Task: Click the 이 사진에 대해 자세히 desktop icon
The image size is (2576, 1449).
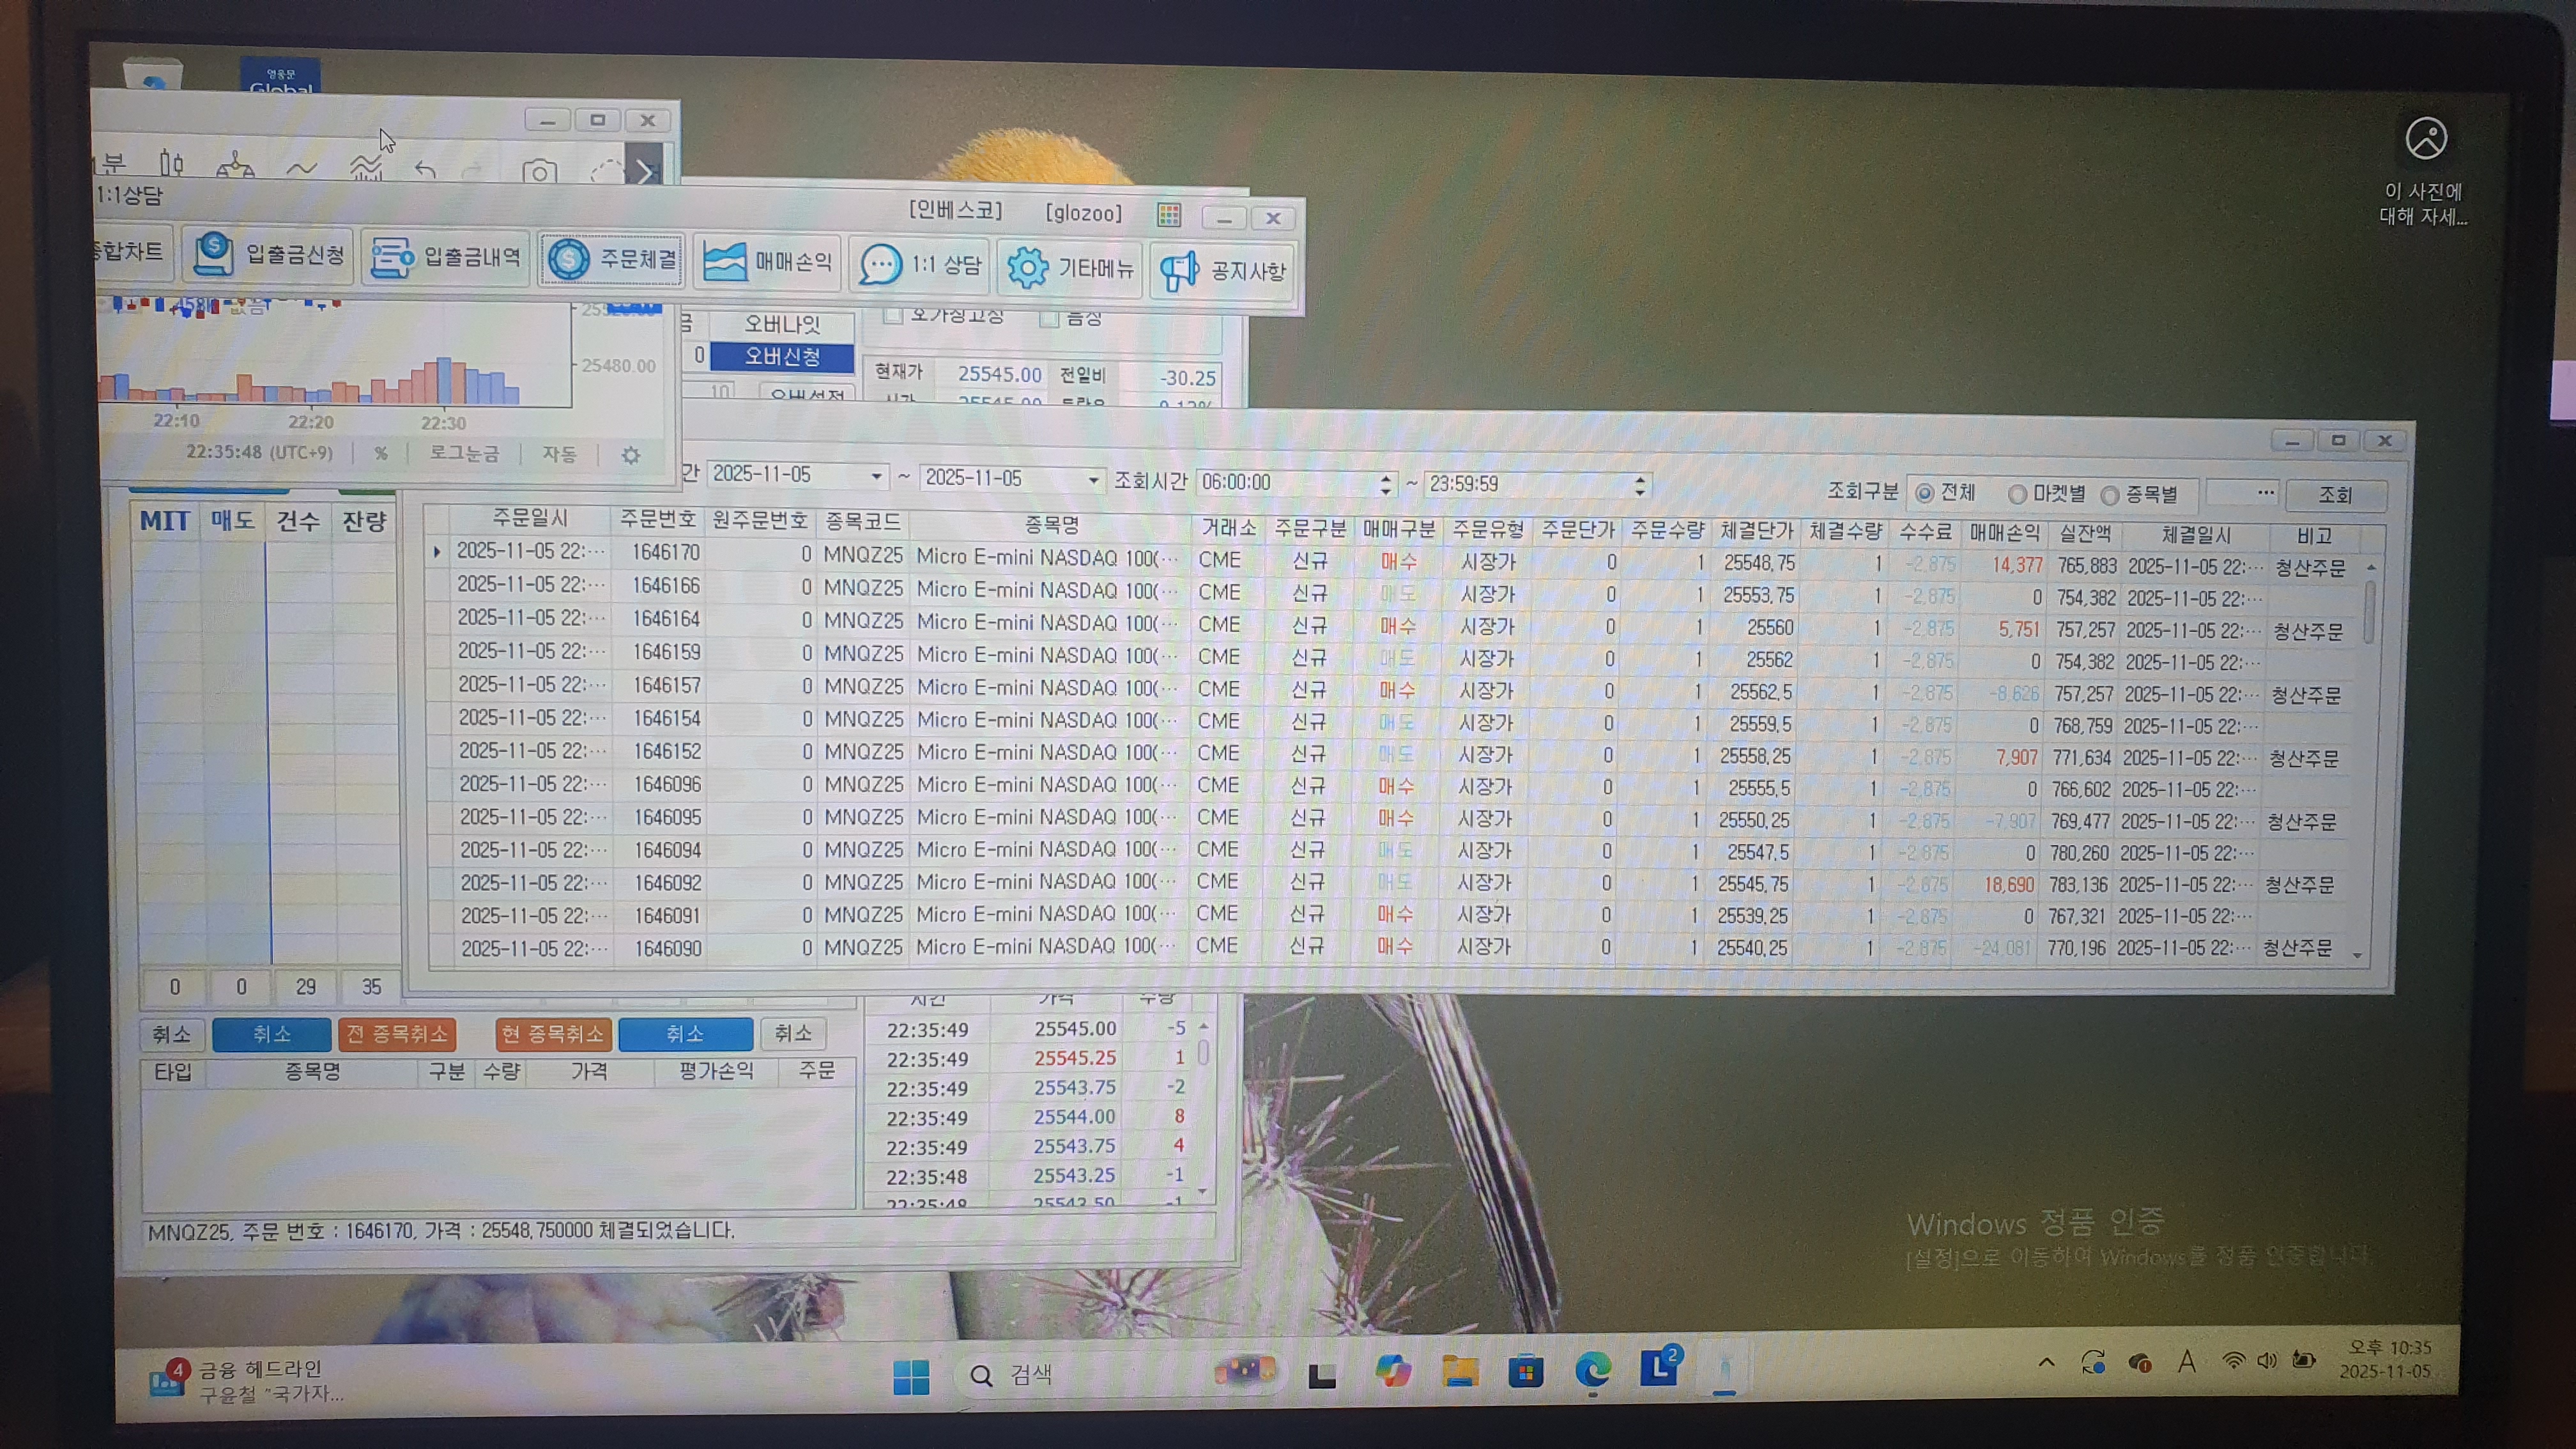Action: 2424,171
